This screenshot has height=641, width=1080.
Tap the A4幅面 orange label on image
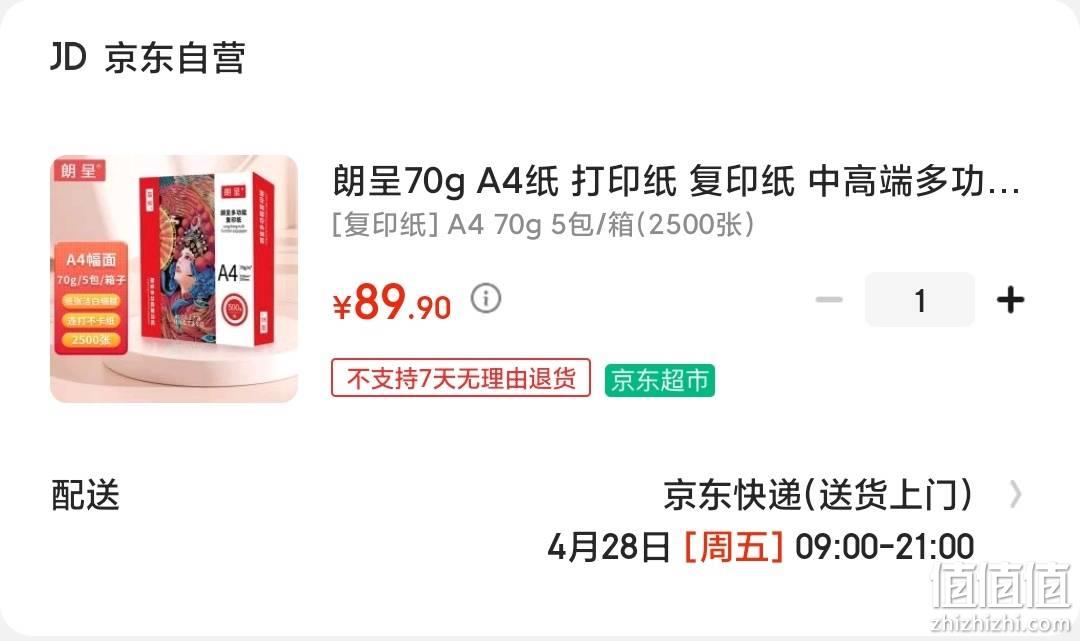tap(91, 260)
